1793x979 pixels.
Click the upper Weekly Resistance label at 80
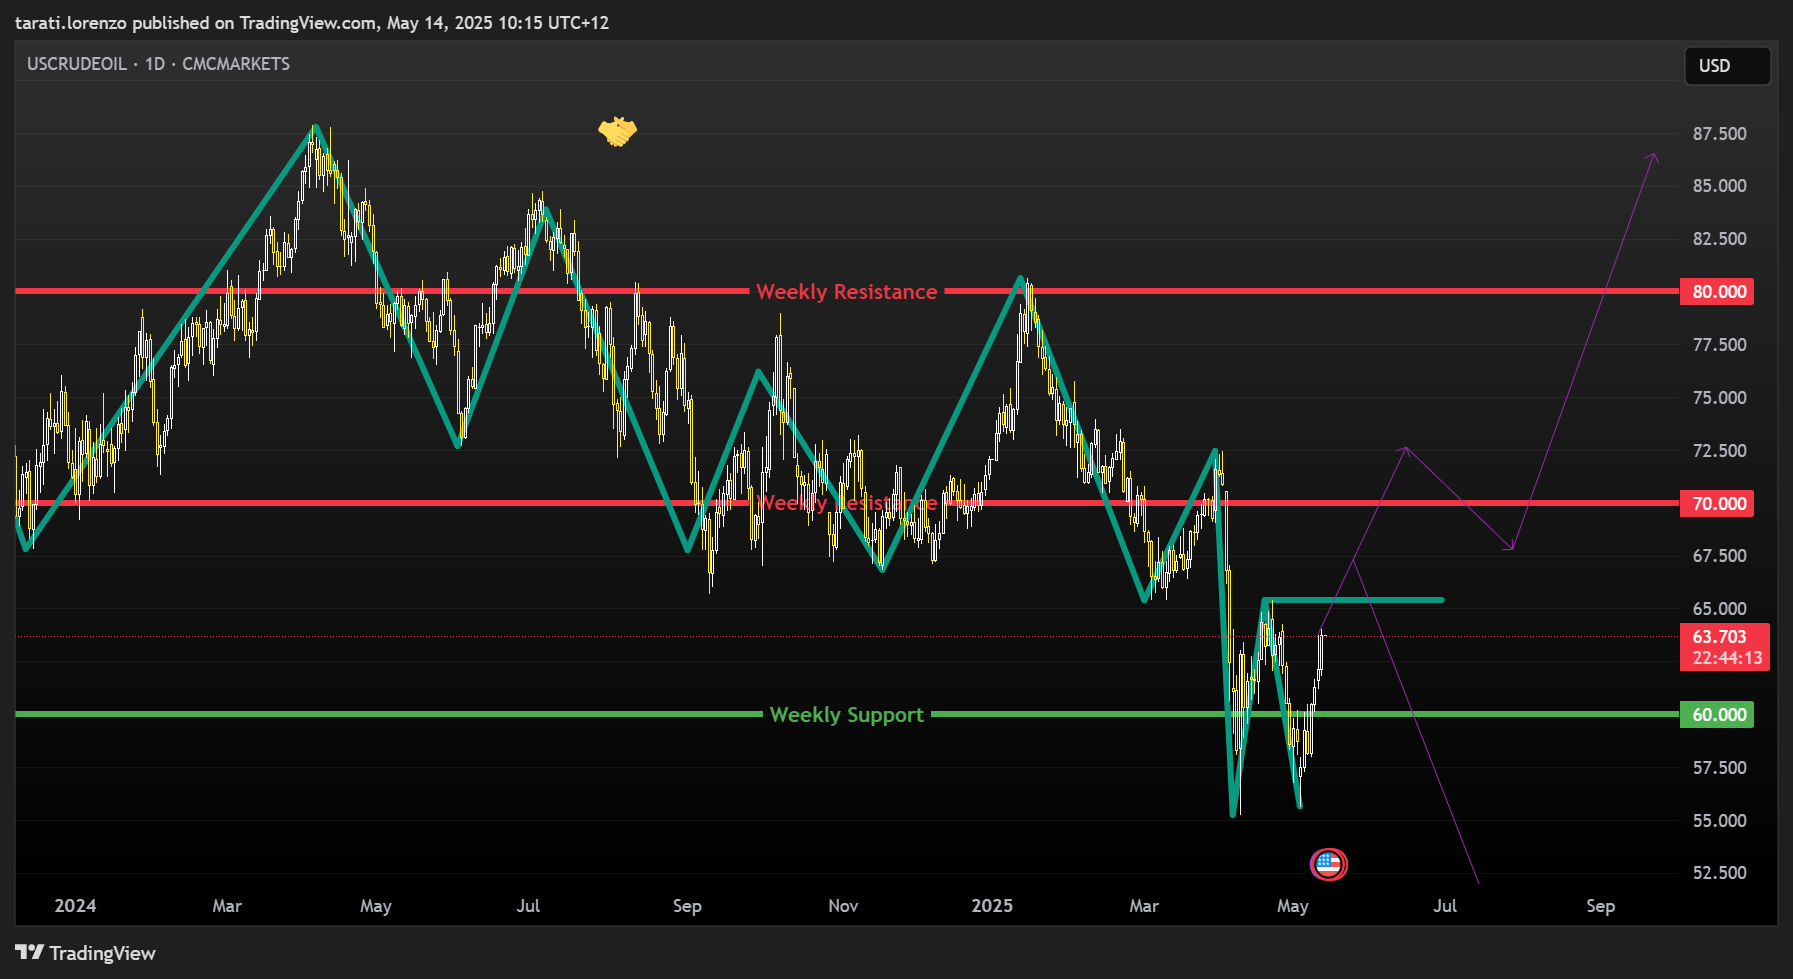click(x=847, y=292)
